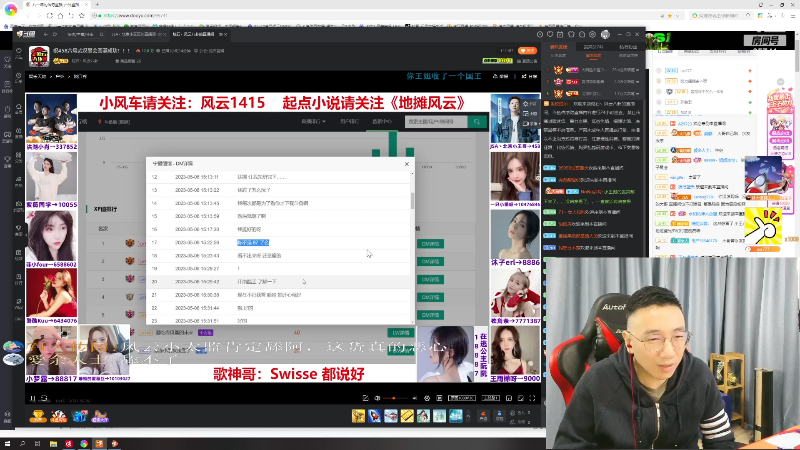The width and height of the screenshot is (800, 450).
Task: Click the streamer avatar in room header
Action: coord(39,56)
